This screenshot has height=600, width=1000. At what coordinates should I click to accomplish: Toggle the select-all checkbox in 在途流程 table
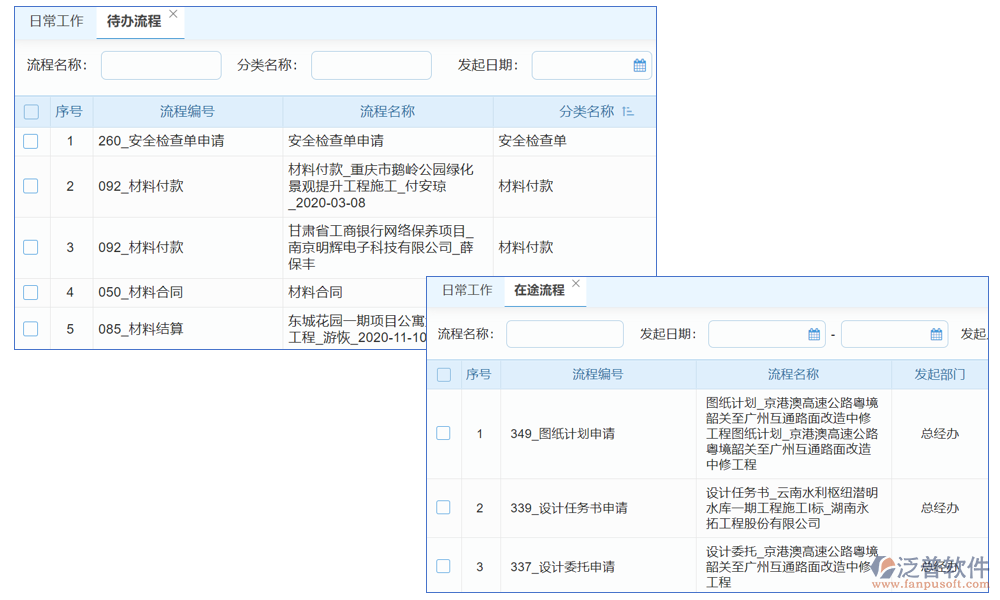tap(443, 373)
